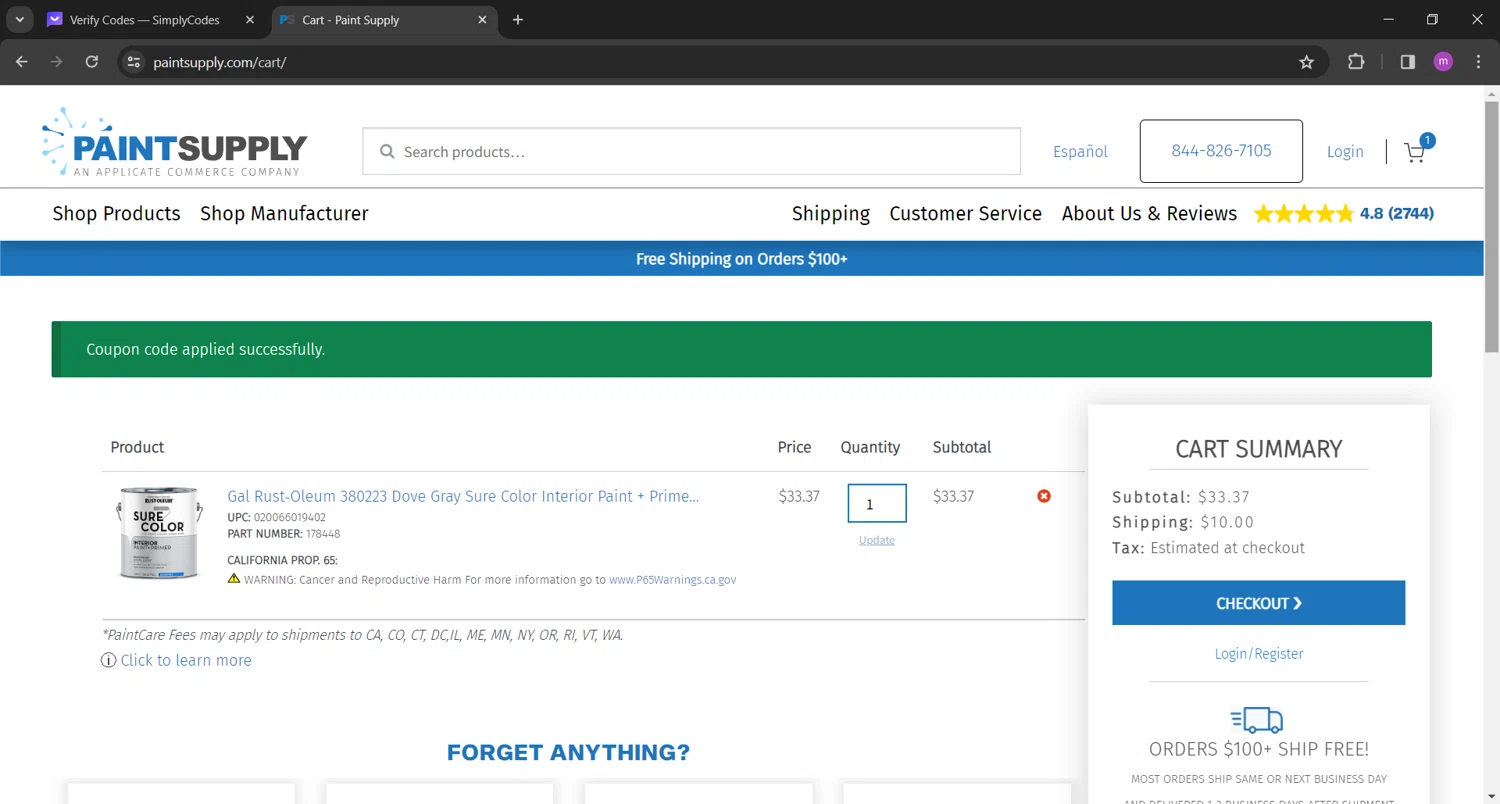Toggle the browser side panel icon
The height and width of the screenshot is (804, 1500).
[1408, 62]
